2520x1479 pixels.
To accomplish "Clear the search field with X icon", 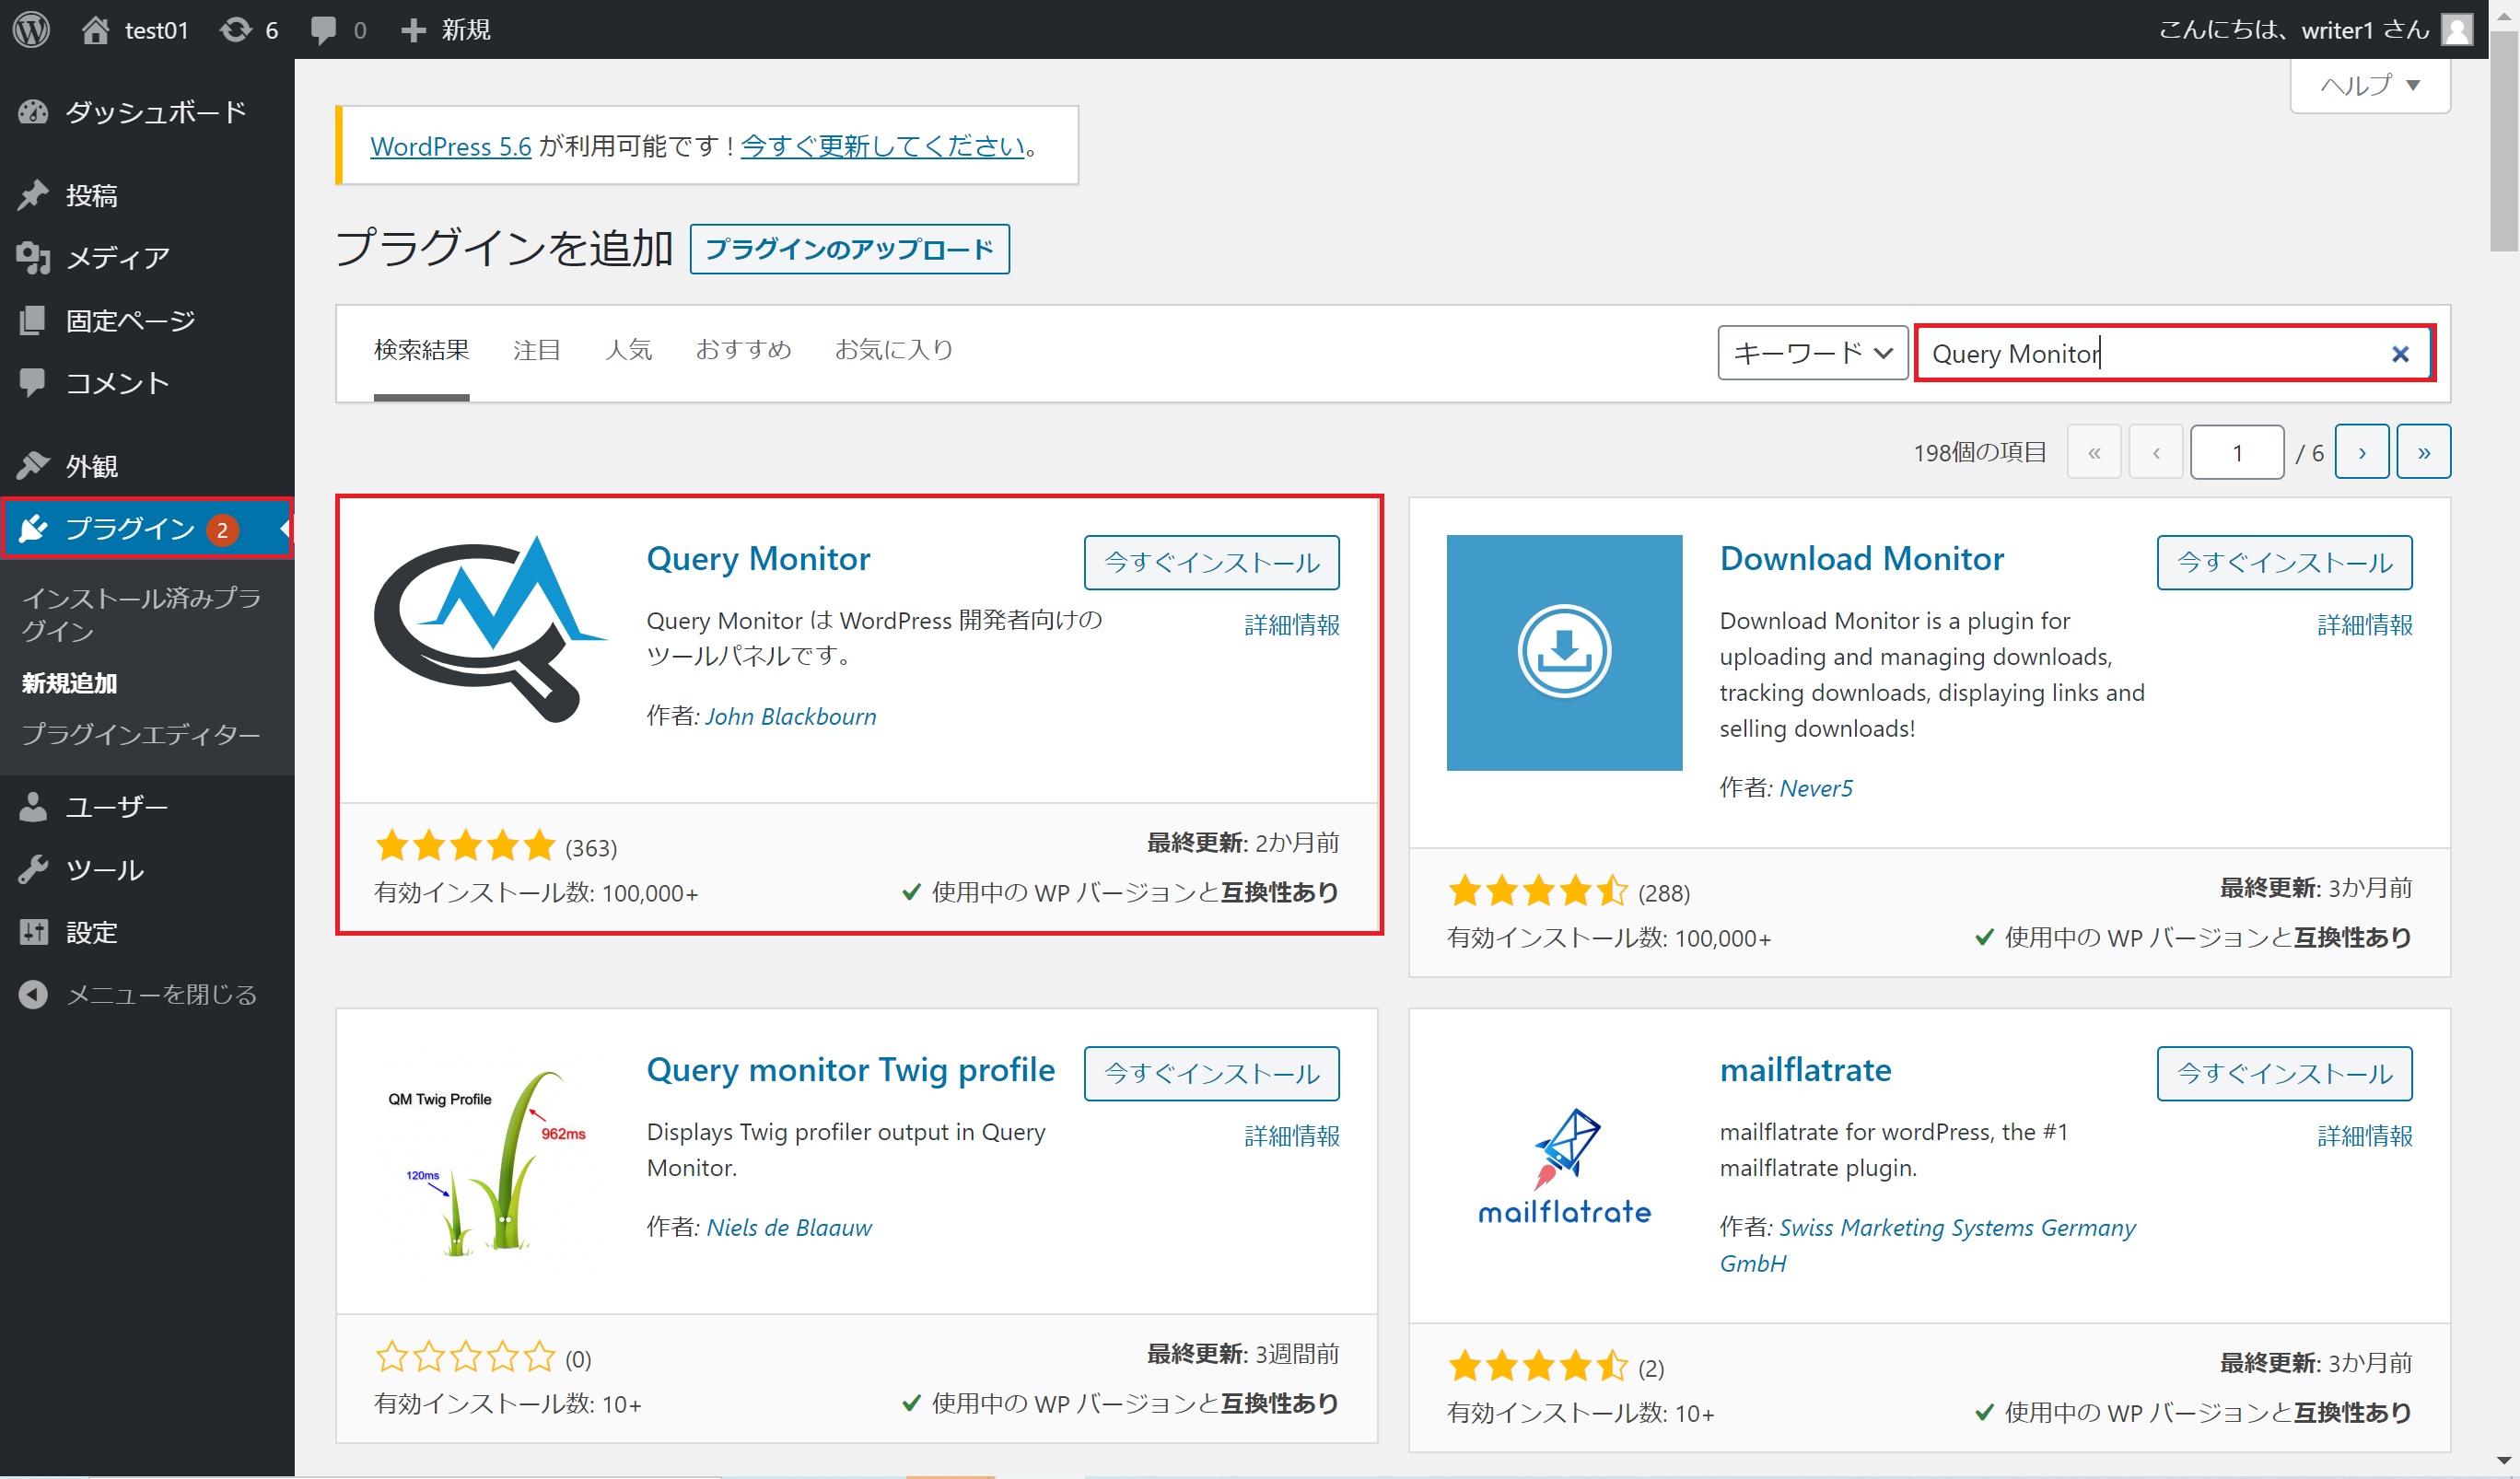I will tap(2400, 354).
